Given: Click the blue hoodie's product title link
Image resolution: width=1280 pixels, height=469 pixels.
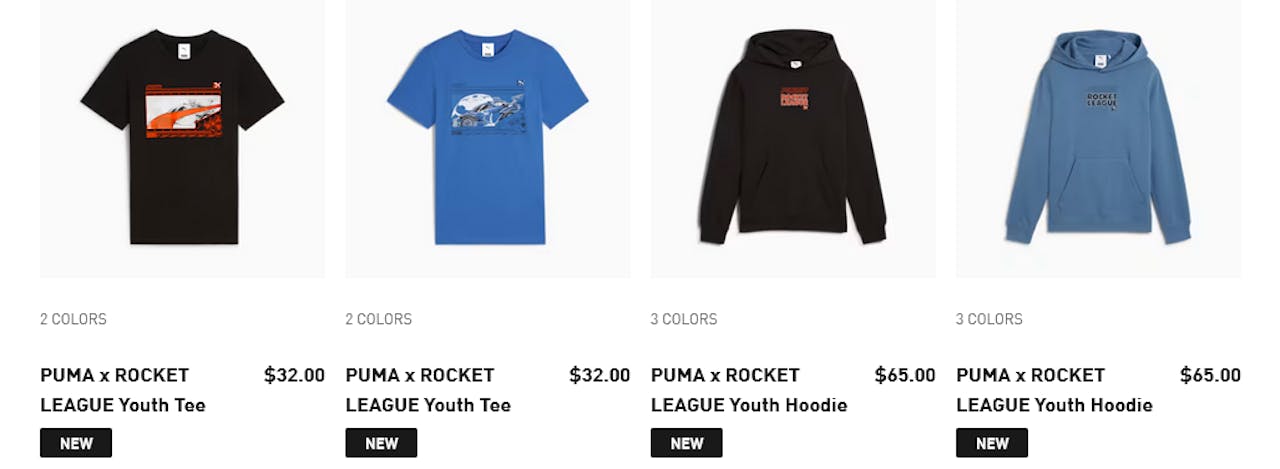Looking at the screenshot, I should (x=1054, y=390).
